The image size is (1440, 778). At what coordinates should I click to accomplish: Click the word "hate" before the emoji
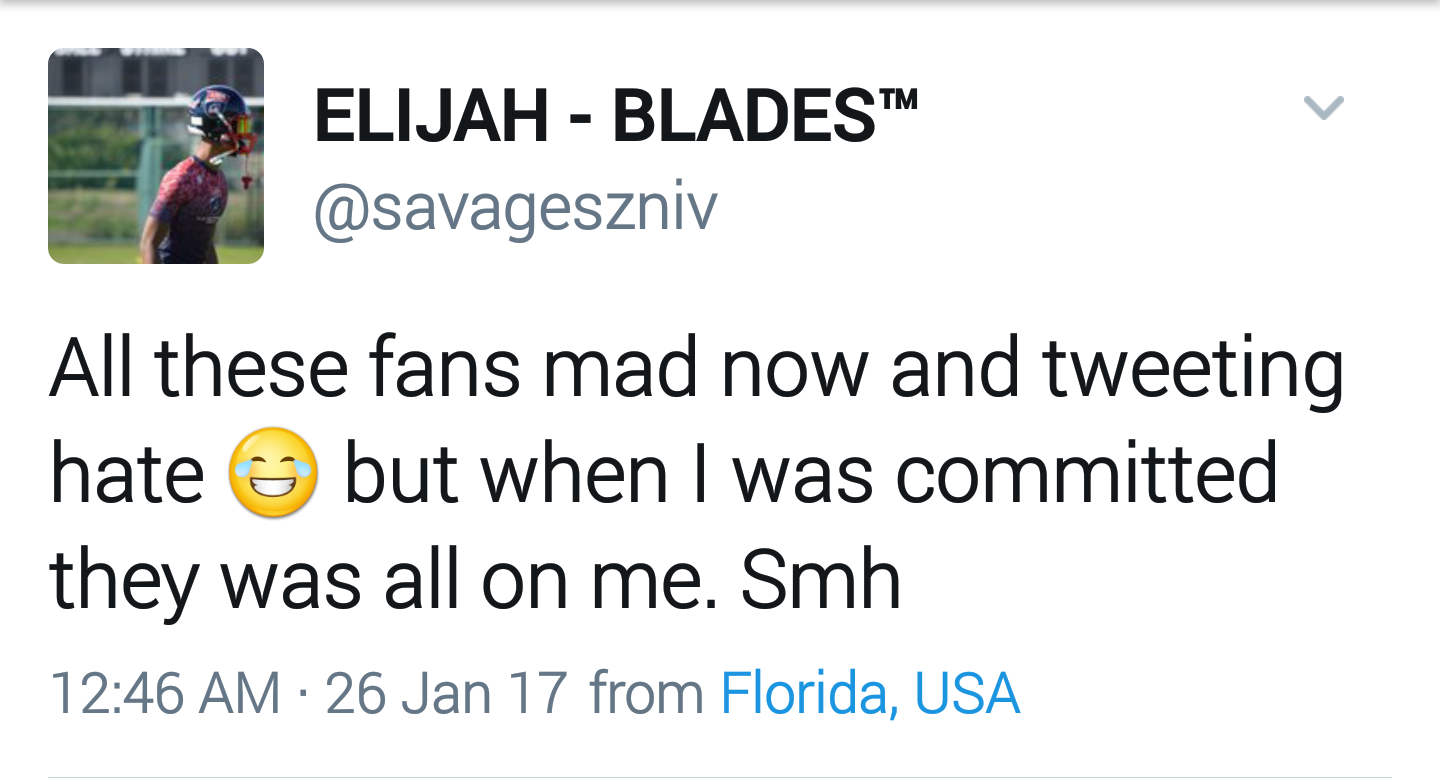click(x=127, y=473)
